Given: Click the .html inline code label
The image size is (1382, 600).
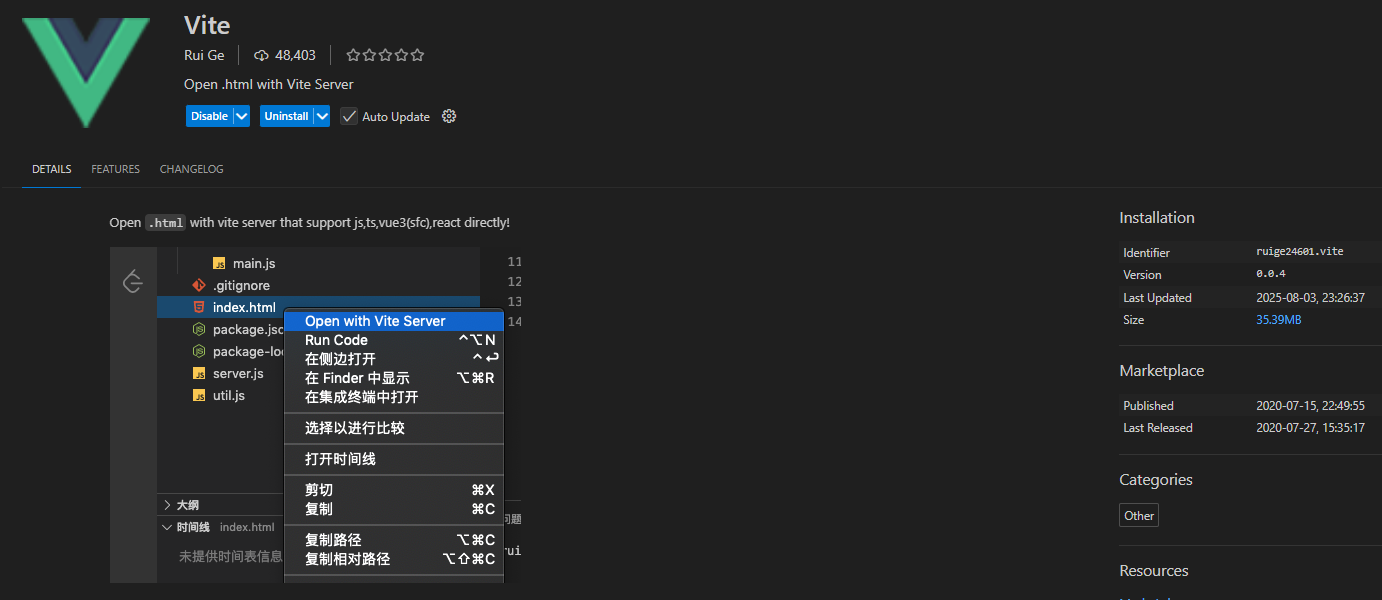Looking at the screenshot, I should coord(165,223).
